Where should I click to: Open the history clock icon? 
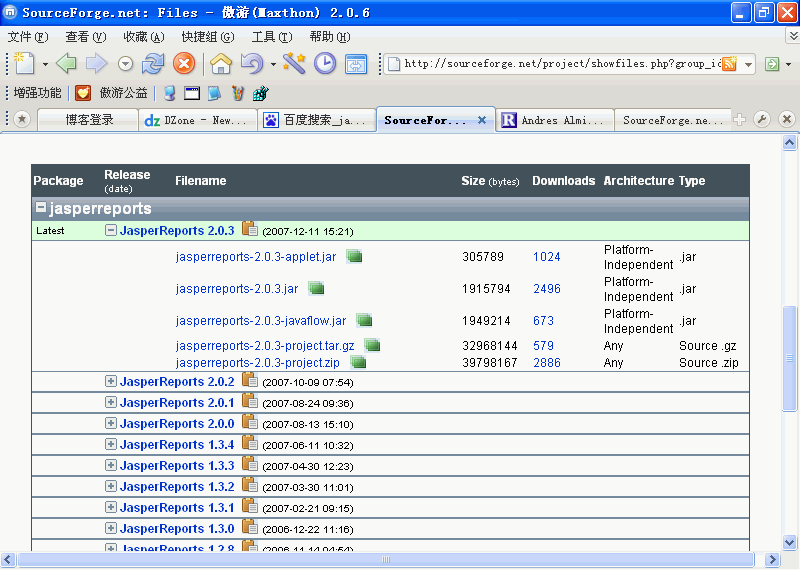[x=324, y=64]
